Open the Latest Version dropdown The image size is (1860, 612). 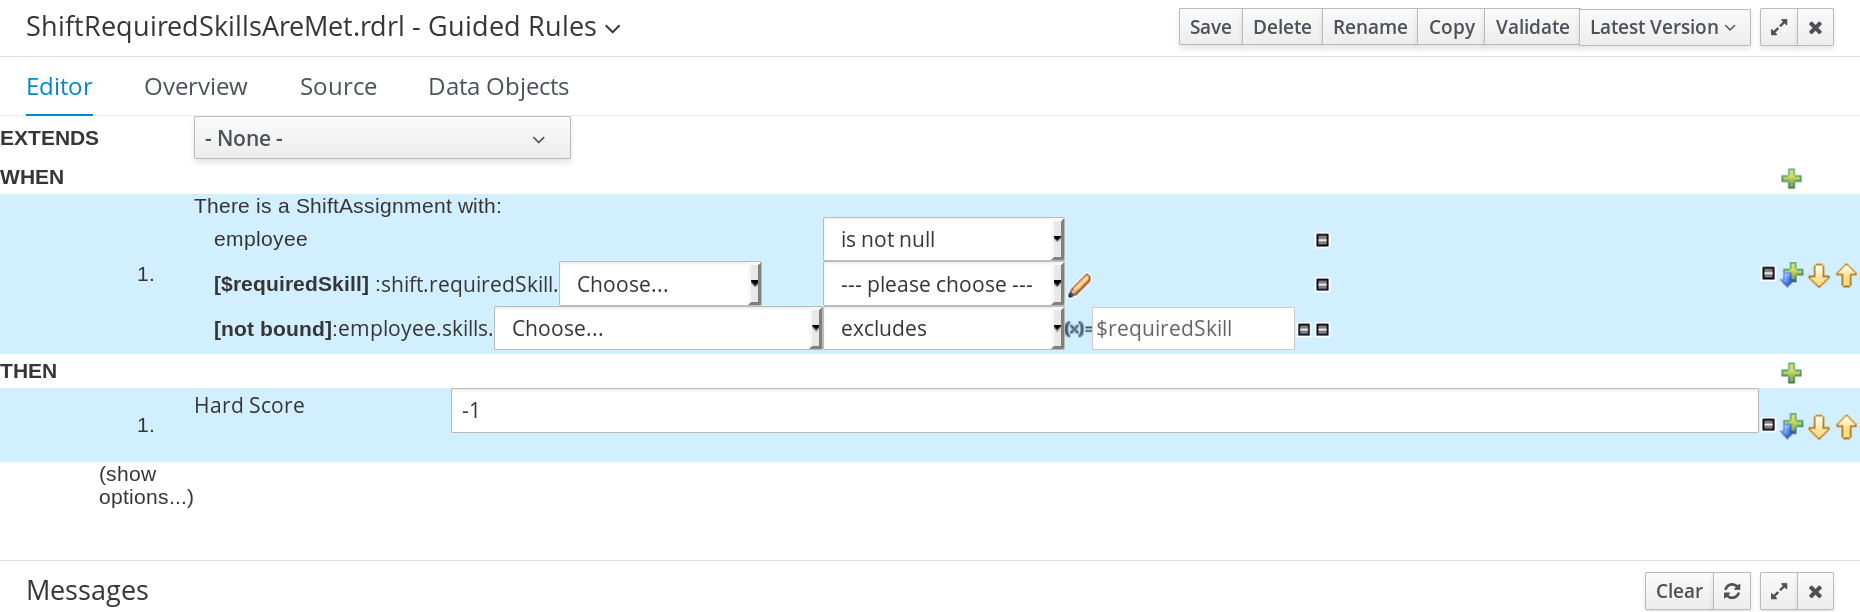coord(1663,27)
